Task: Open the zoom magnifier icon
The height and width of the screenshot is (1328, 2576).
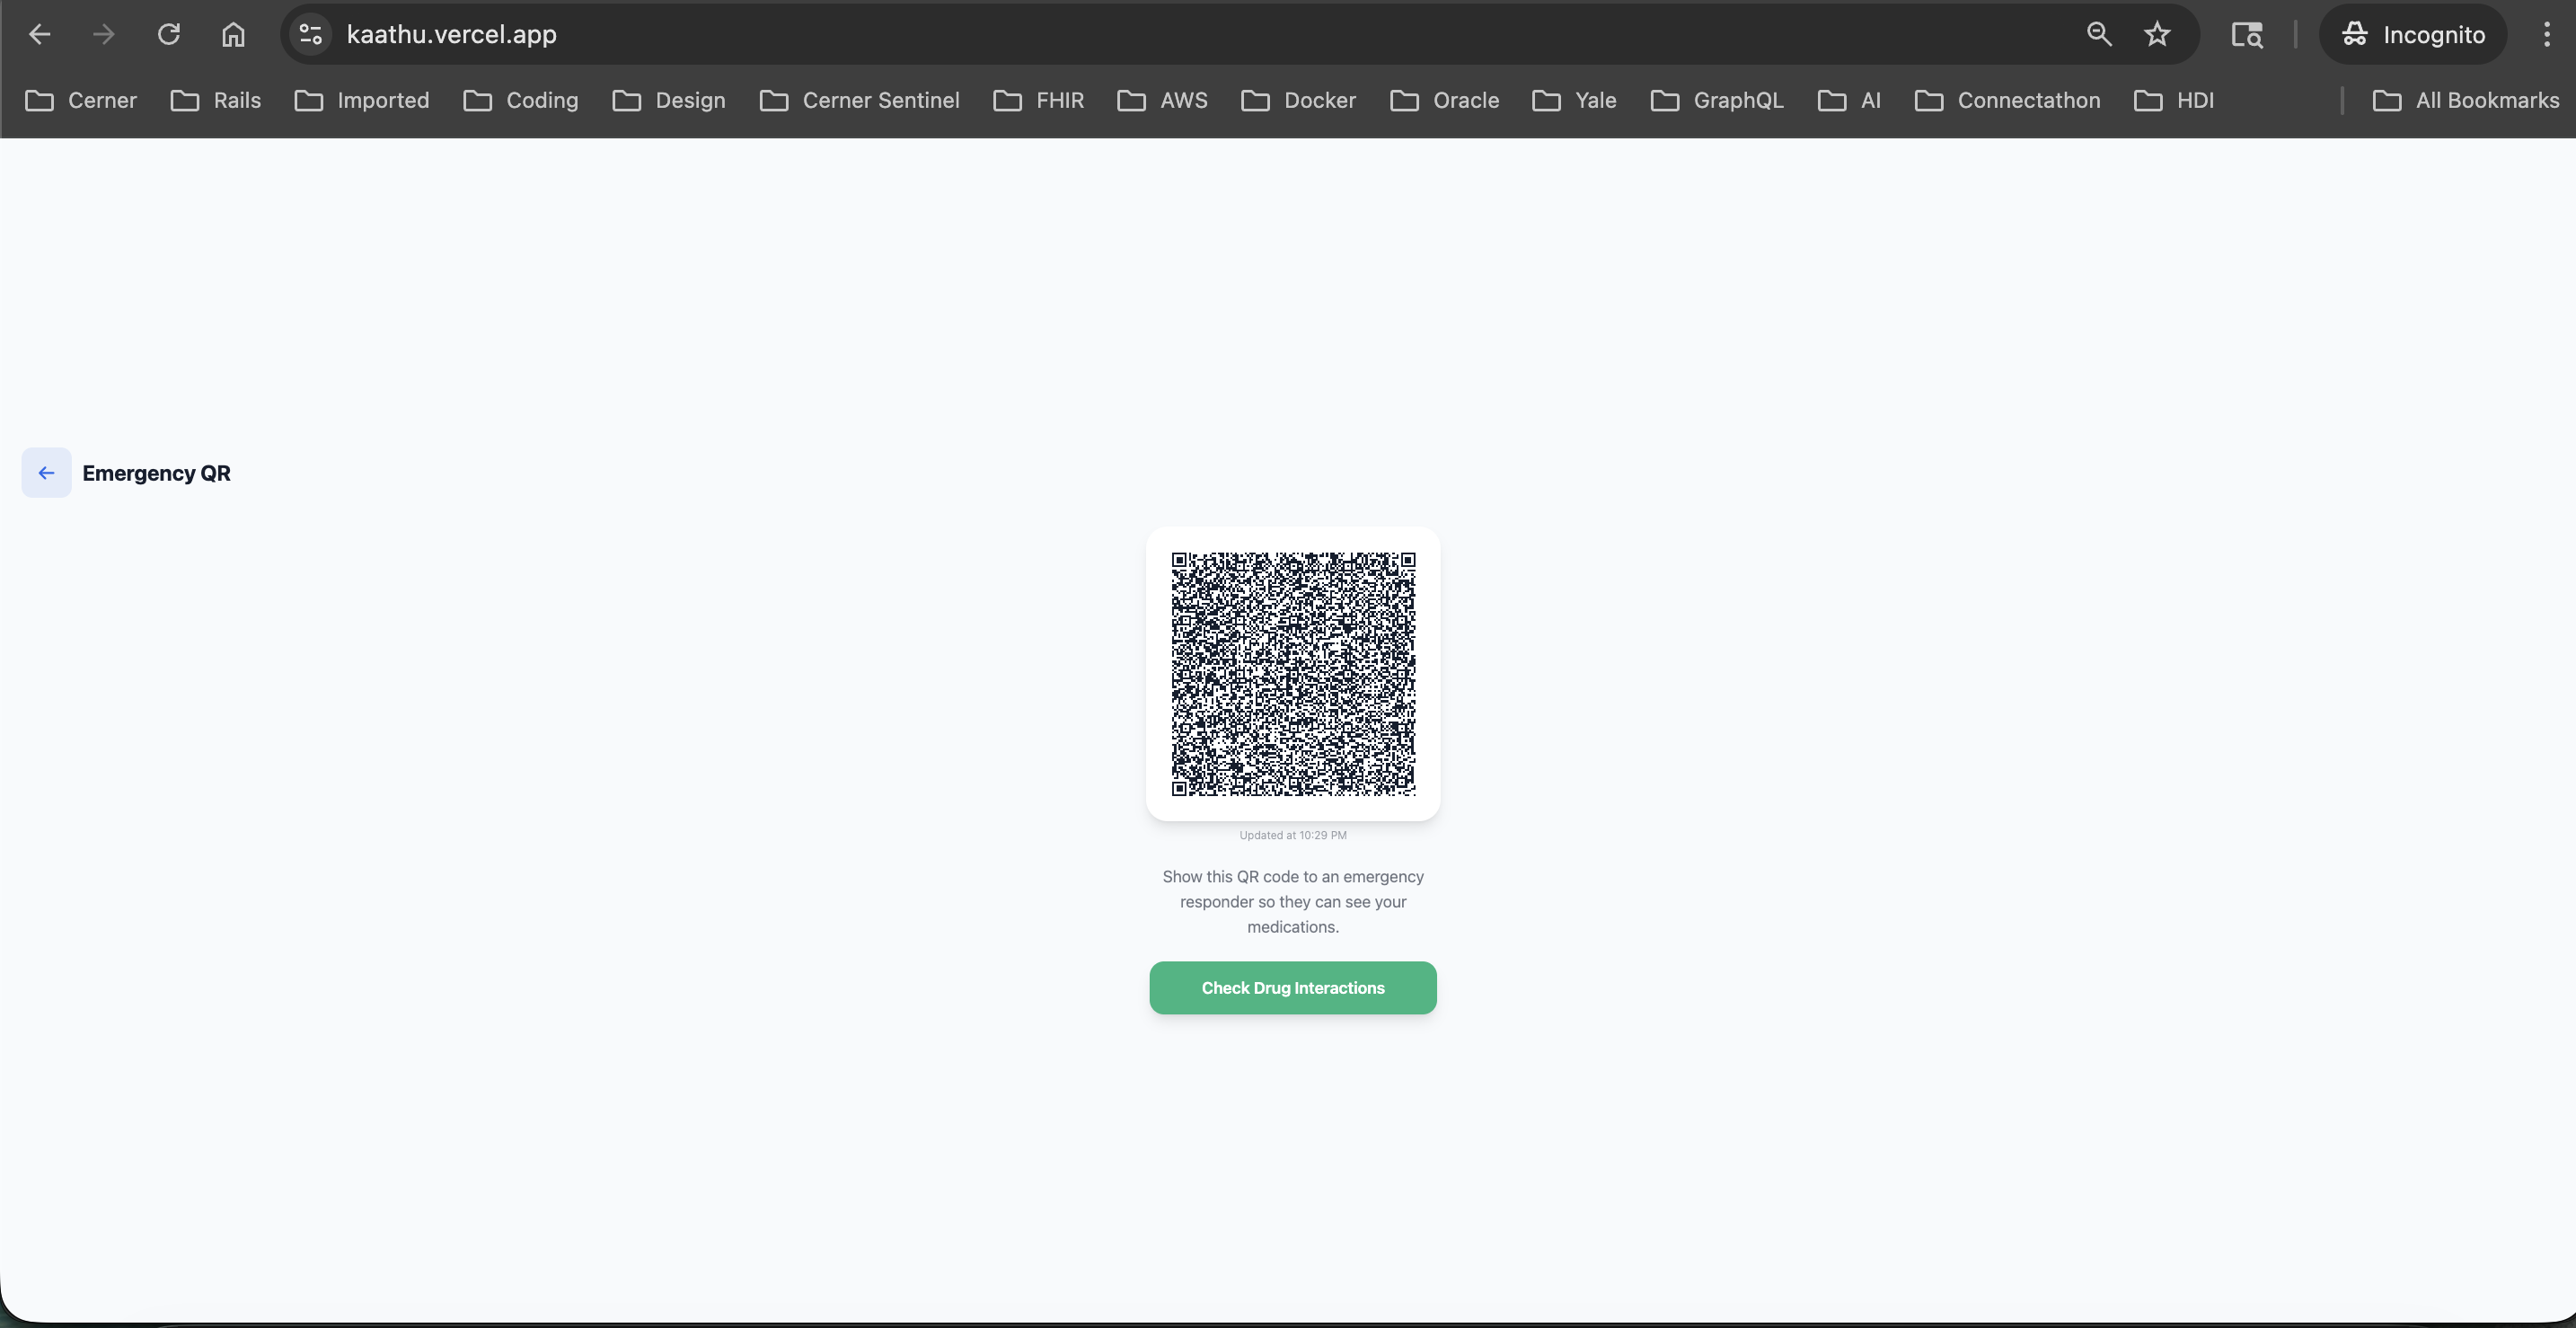Action: tap(2099, 35)
